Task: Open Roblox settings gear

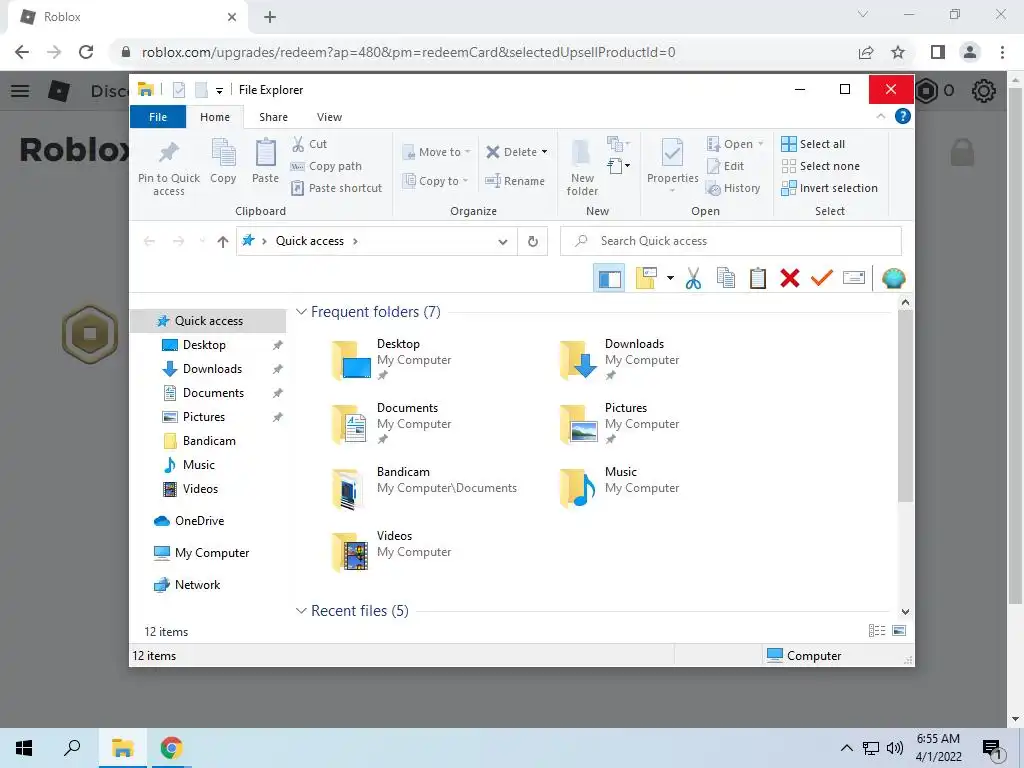Action: 984,91
